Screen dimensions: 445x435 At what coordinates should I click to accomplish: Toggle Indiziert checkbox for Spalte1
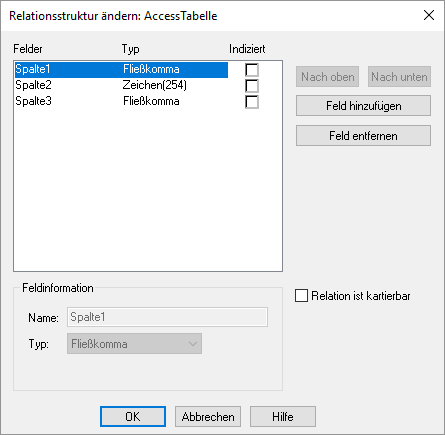252,70
